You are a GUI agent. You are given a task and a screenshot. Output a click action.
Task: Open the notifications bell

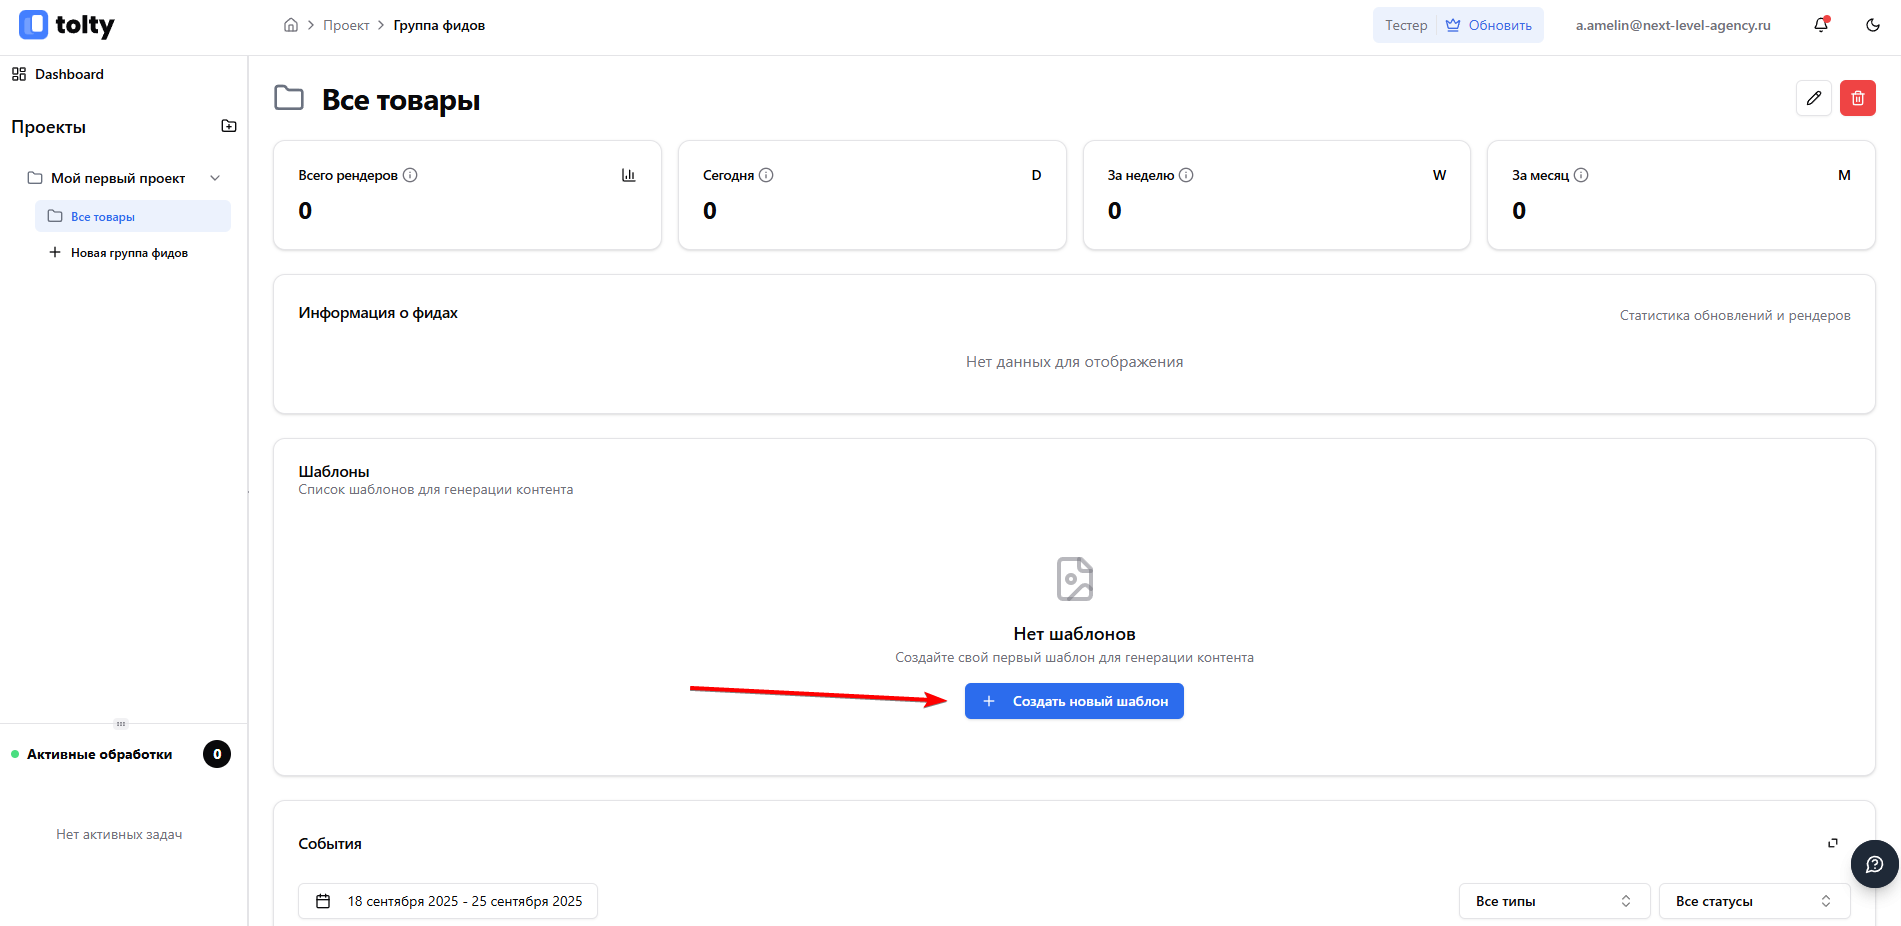pyautogui.click(x=1821, y=25)
